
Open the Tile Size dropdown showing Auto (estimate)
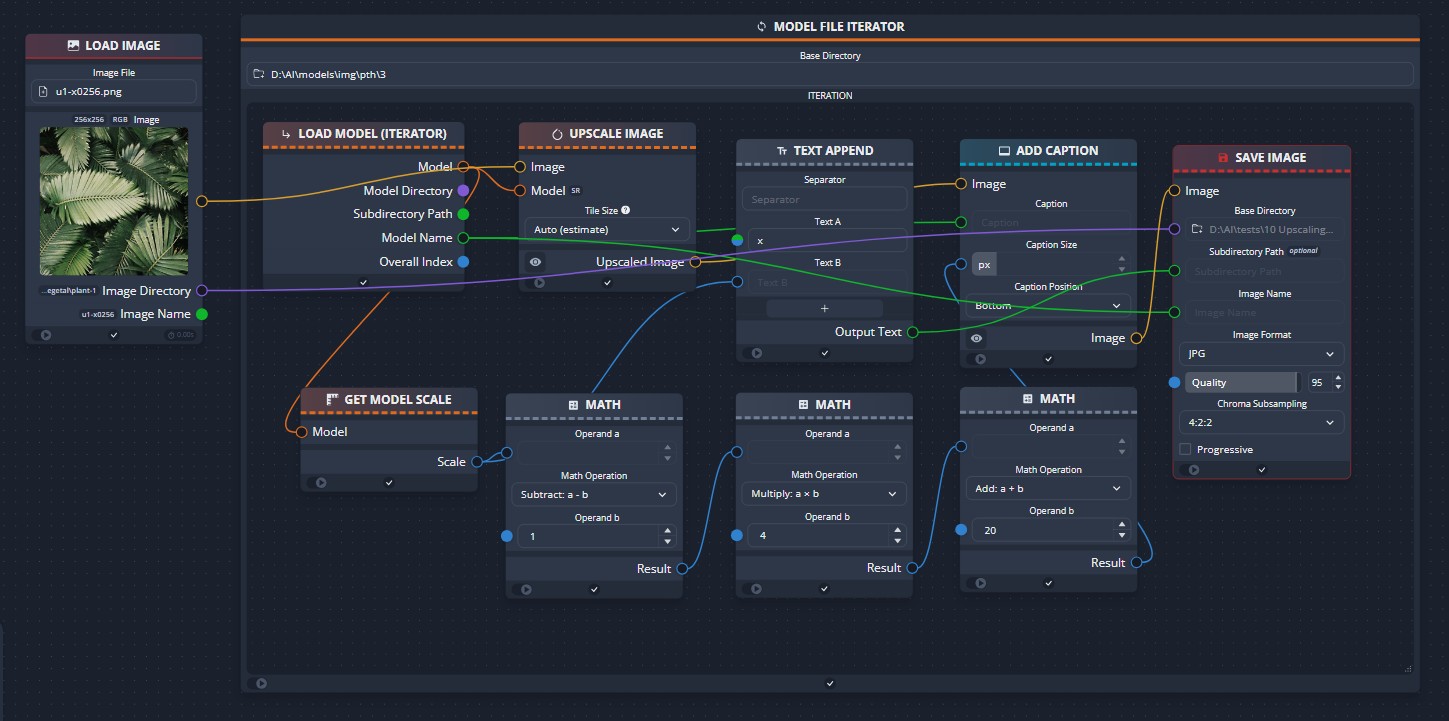(606, 229)
